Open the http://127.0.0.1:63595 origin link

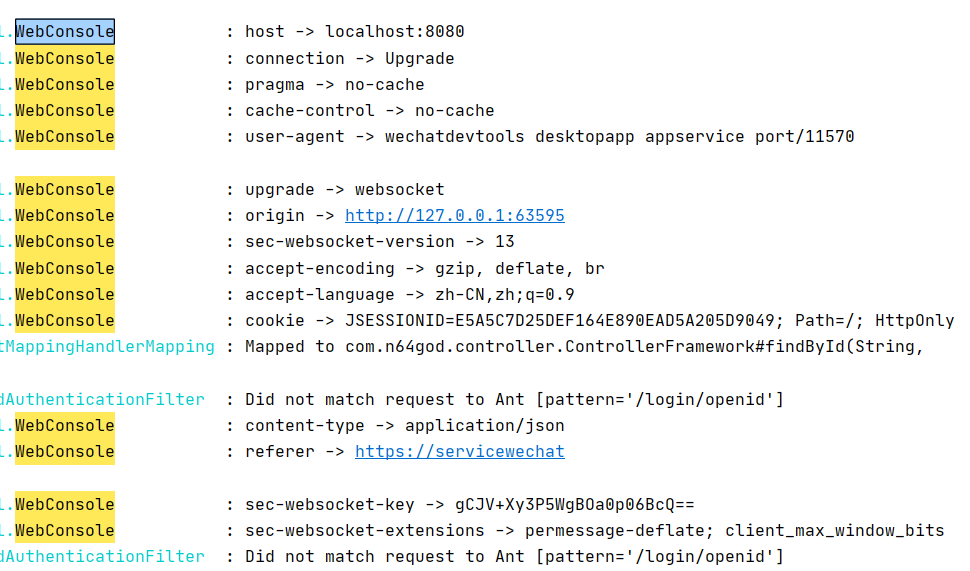(x=454, y=215)
